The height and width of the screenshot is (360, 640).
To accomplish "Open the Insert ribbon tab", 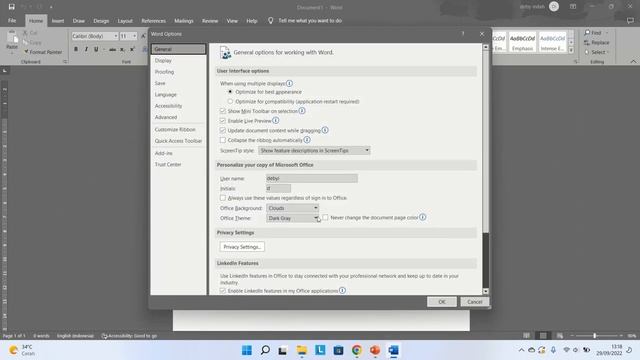I will click(58, 21).
